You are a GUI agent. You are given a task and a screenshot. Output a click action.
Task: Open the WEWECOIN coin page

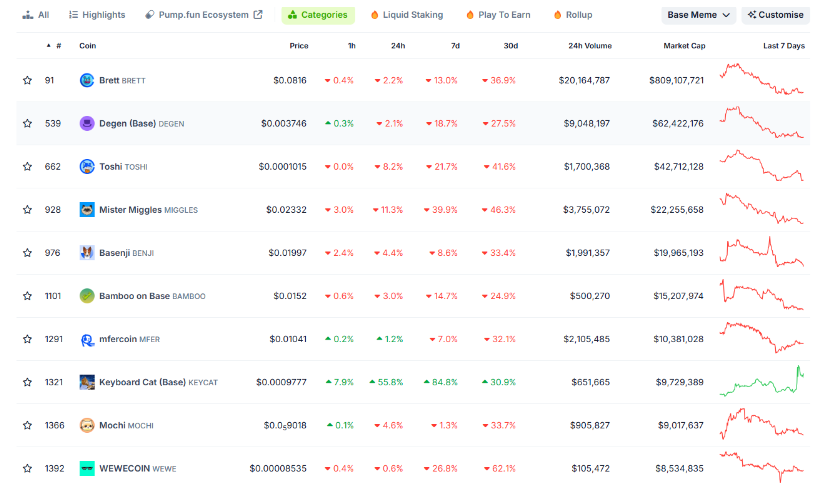pos(138,468)
